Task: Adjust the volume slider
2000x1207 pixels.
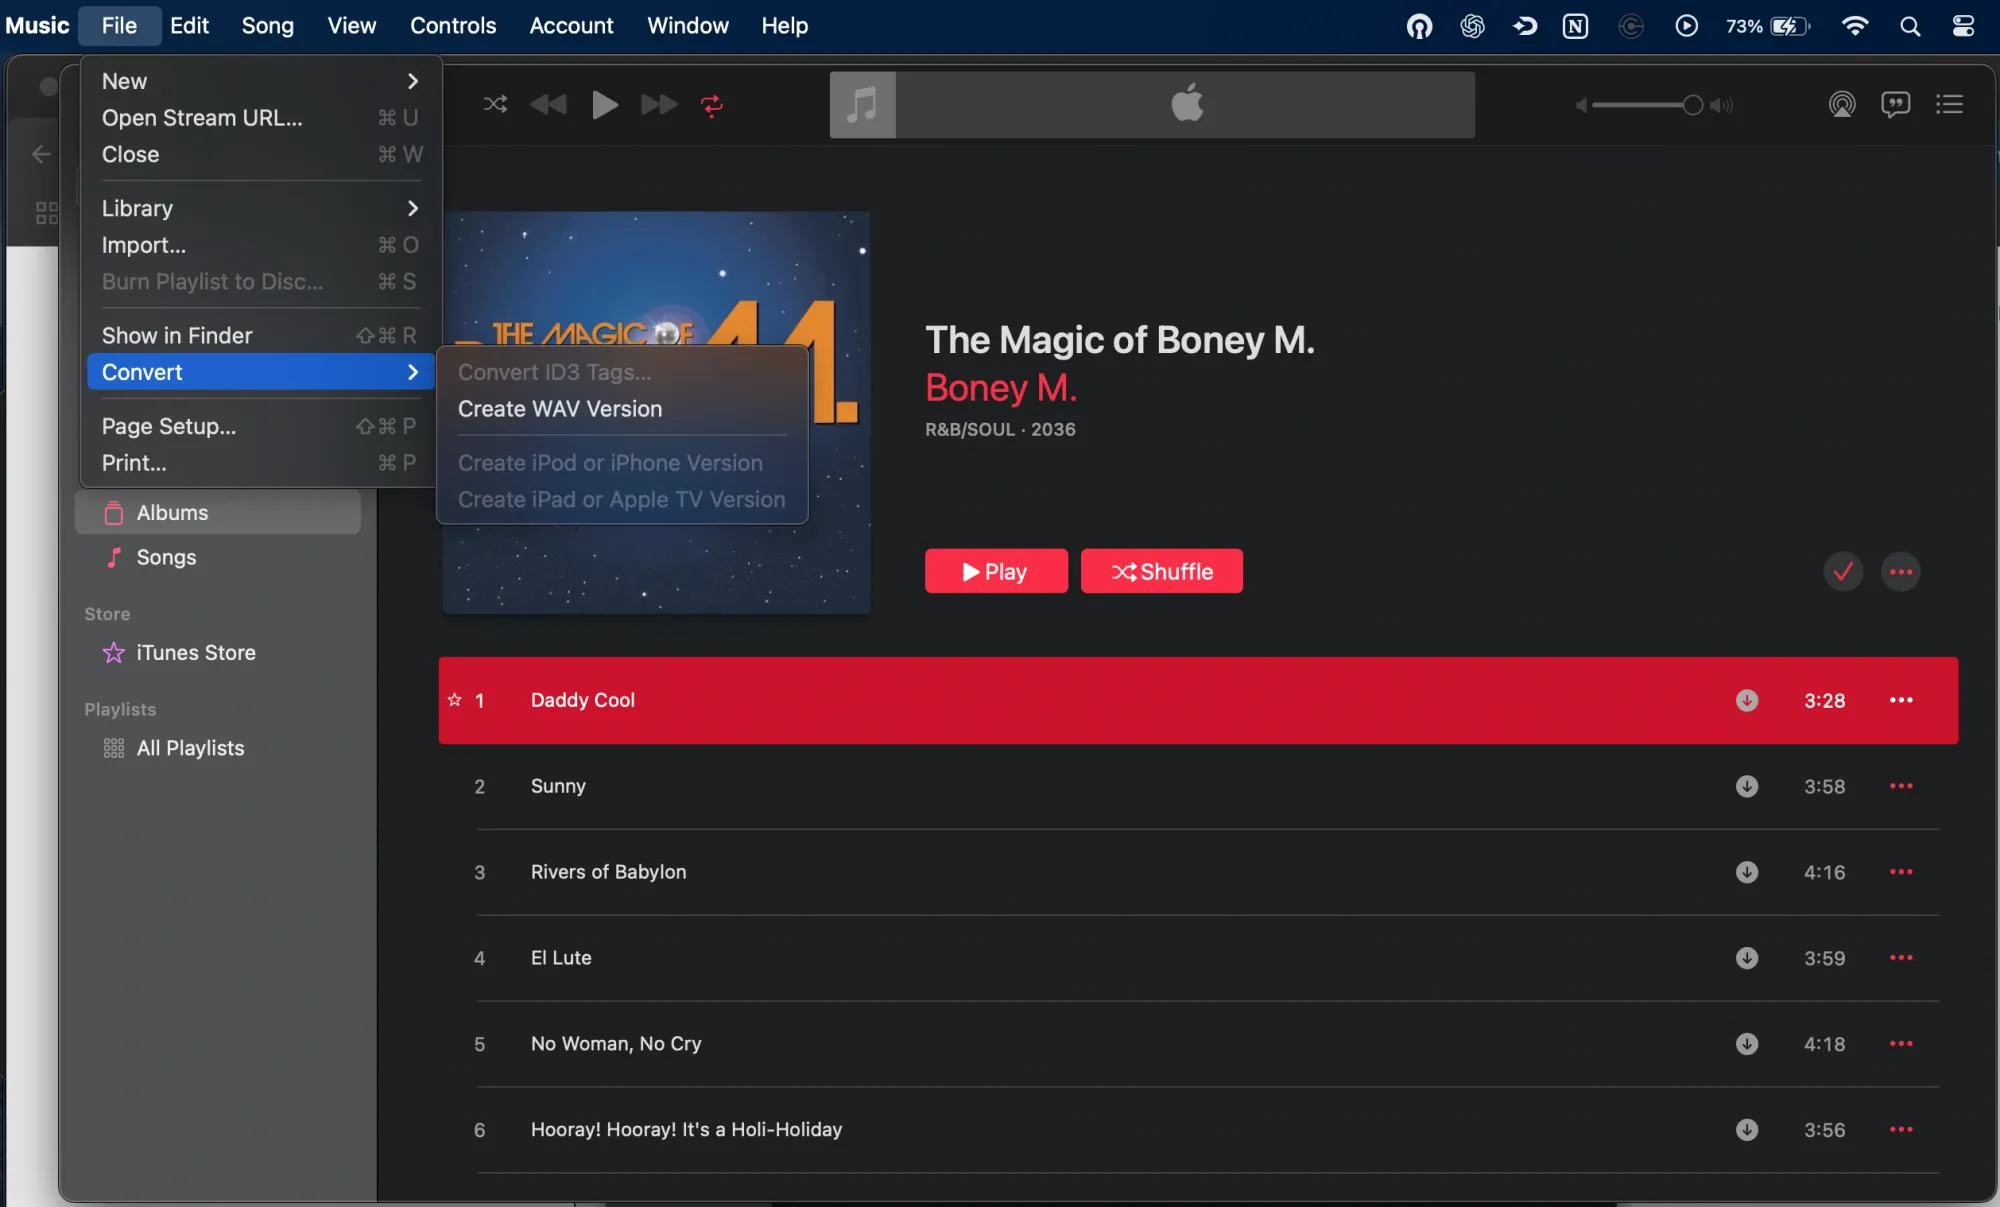Action: pos(1693,105)
